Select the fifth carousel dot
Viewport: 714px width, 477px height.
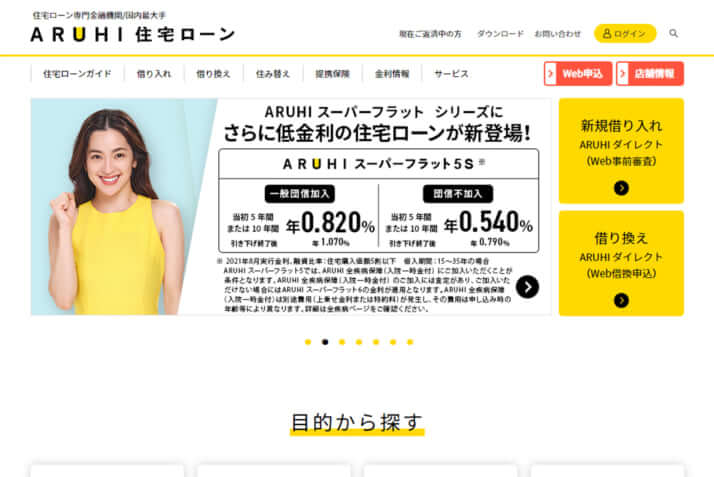(x=376, y=342)
